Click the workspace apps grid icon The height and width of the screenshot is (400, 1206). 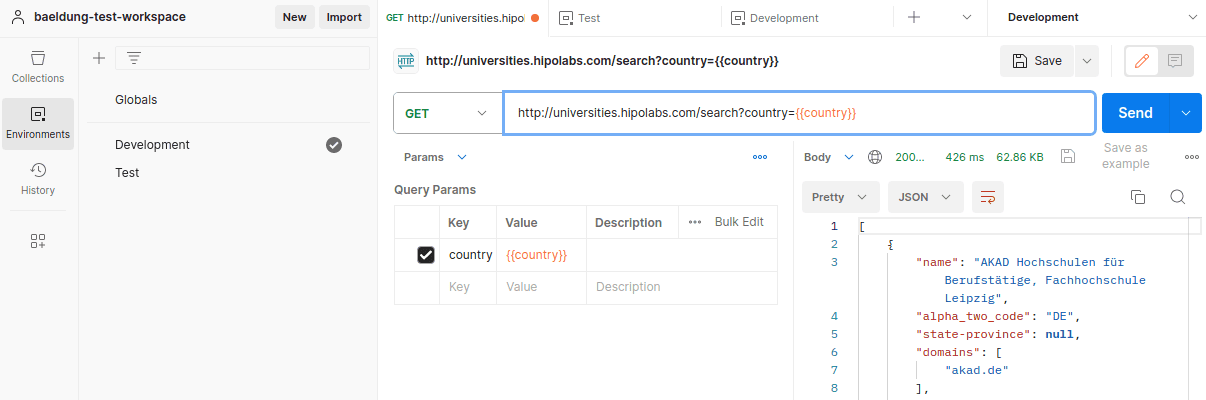tap(38, 241)
